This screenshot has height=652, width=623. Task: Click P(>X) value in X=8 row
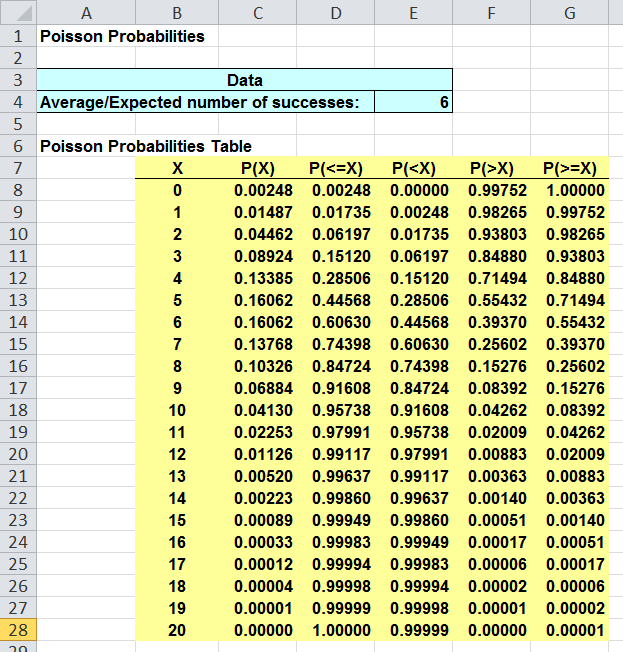click(492, 366)
